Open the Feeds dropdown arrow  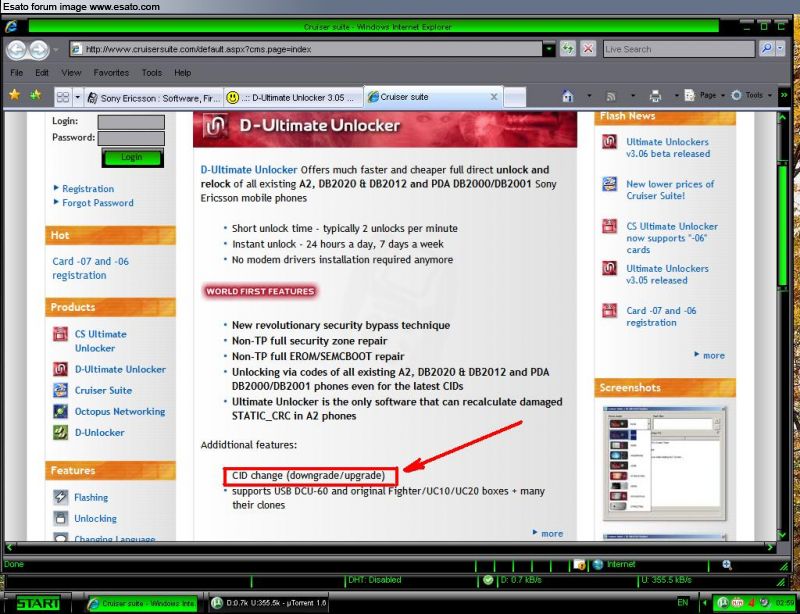(x=633, y=96)
